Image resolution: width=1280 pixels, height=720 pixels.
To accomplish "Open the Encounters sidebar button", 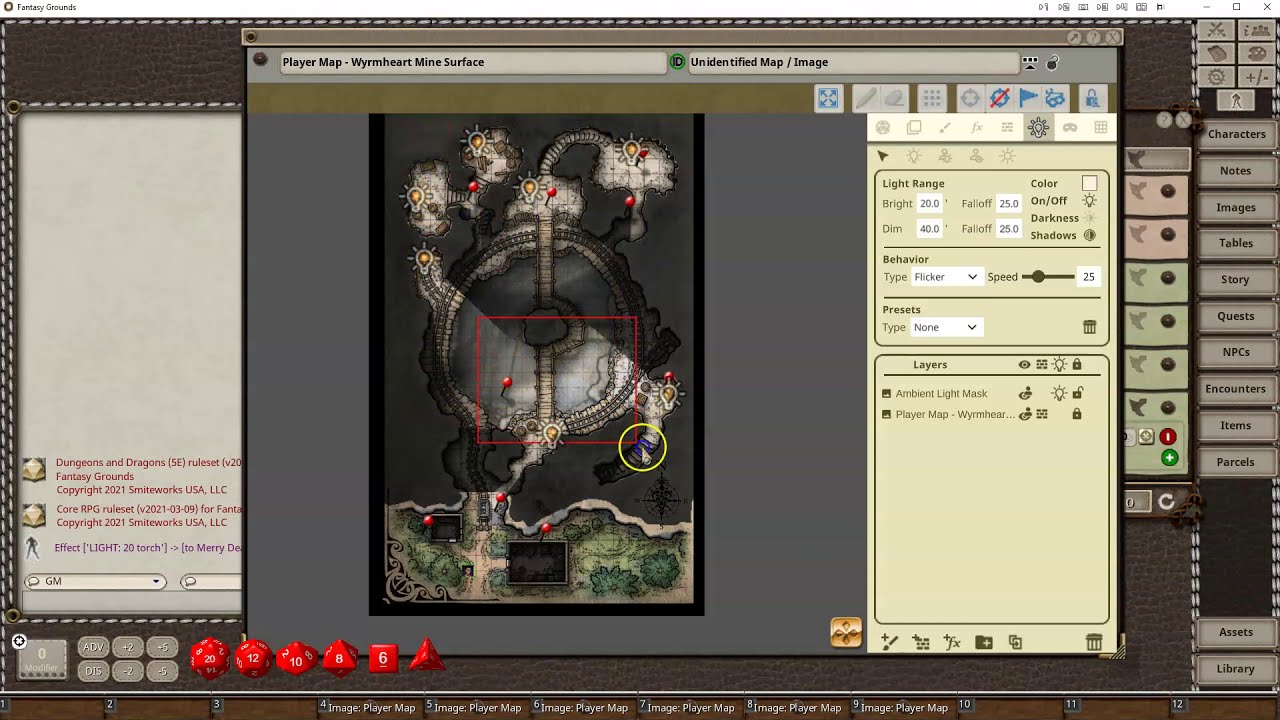I will click(1236, 389).
